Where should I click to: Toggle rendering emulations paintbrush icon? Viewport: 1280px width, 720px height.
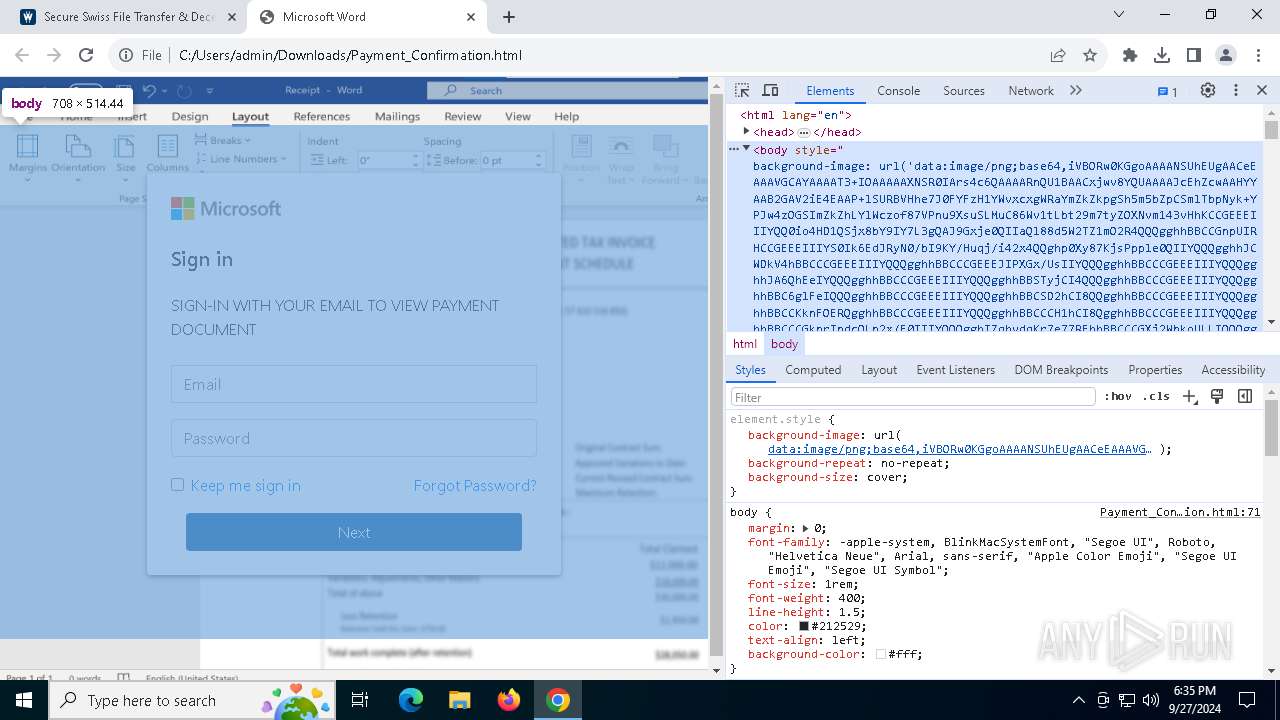point(1217,396)
